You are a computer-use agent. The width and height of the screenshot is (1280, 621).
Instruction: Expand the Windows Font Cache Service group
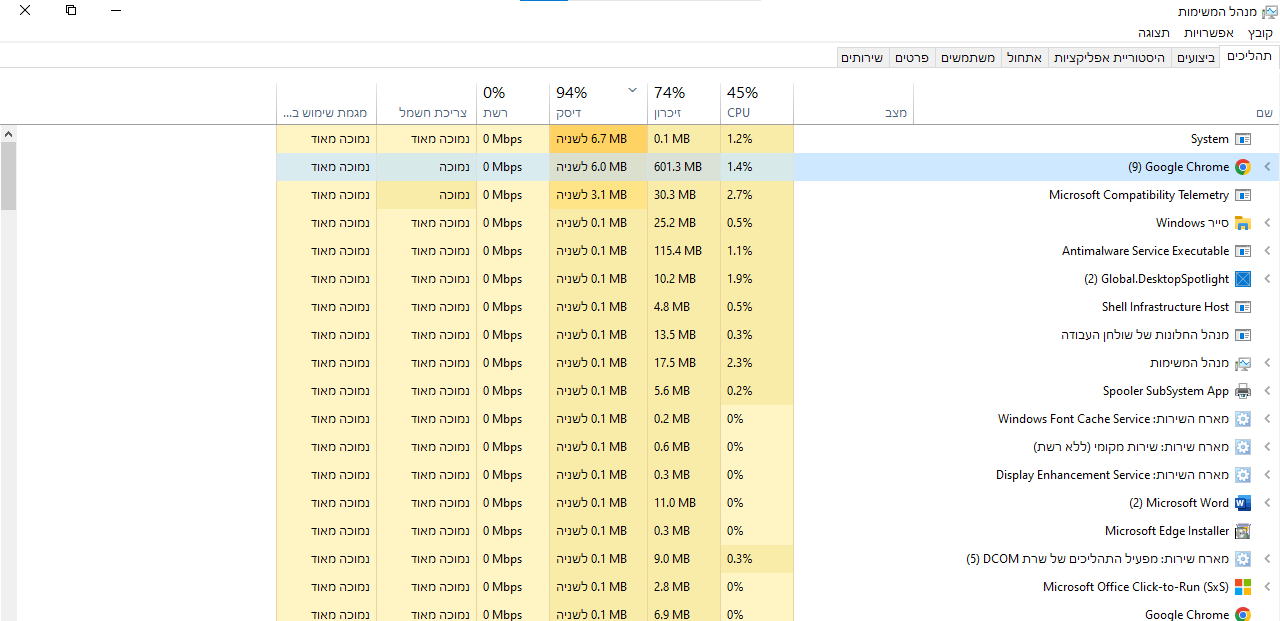(x=1267, y=419)
